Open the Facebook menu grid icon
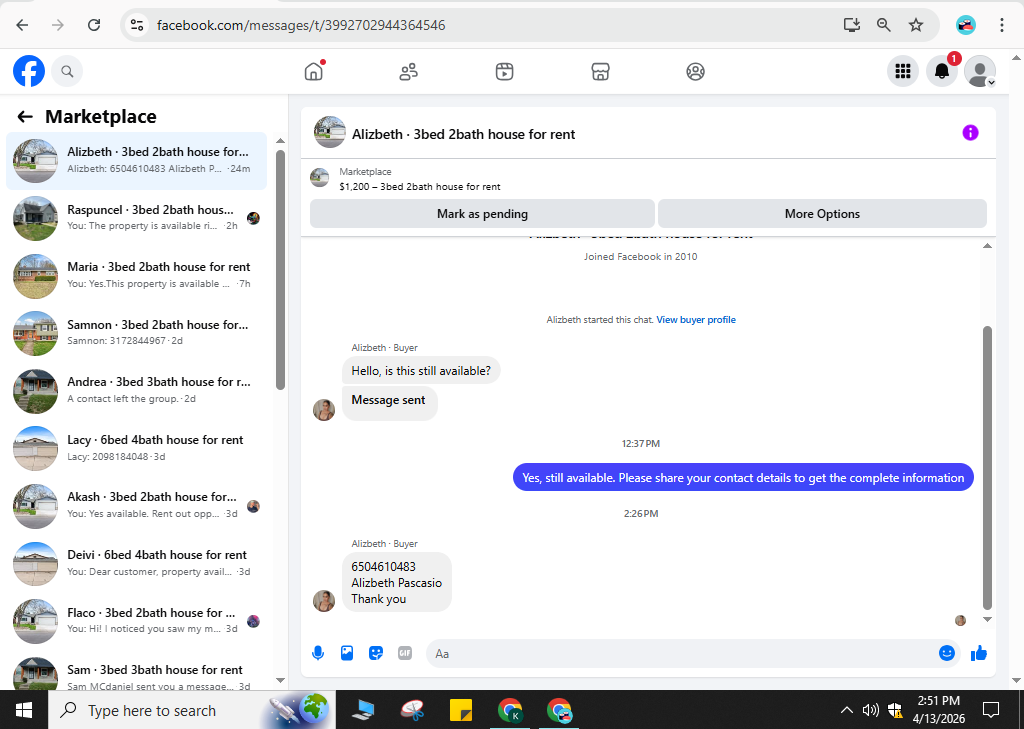The height and width of the screenshot is (729, 1024). coord(903,71)
